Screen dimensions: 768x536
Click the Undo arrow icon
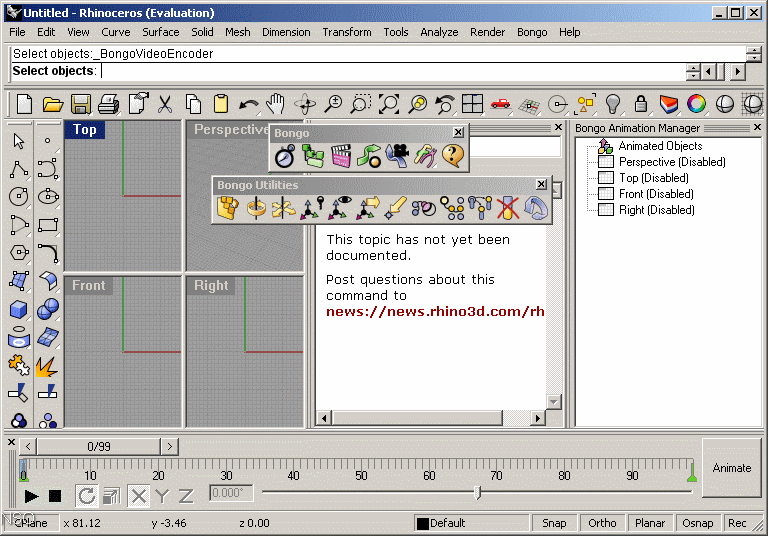249,104
